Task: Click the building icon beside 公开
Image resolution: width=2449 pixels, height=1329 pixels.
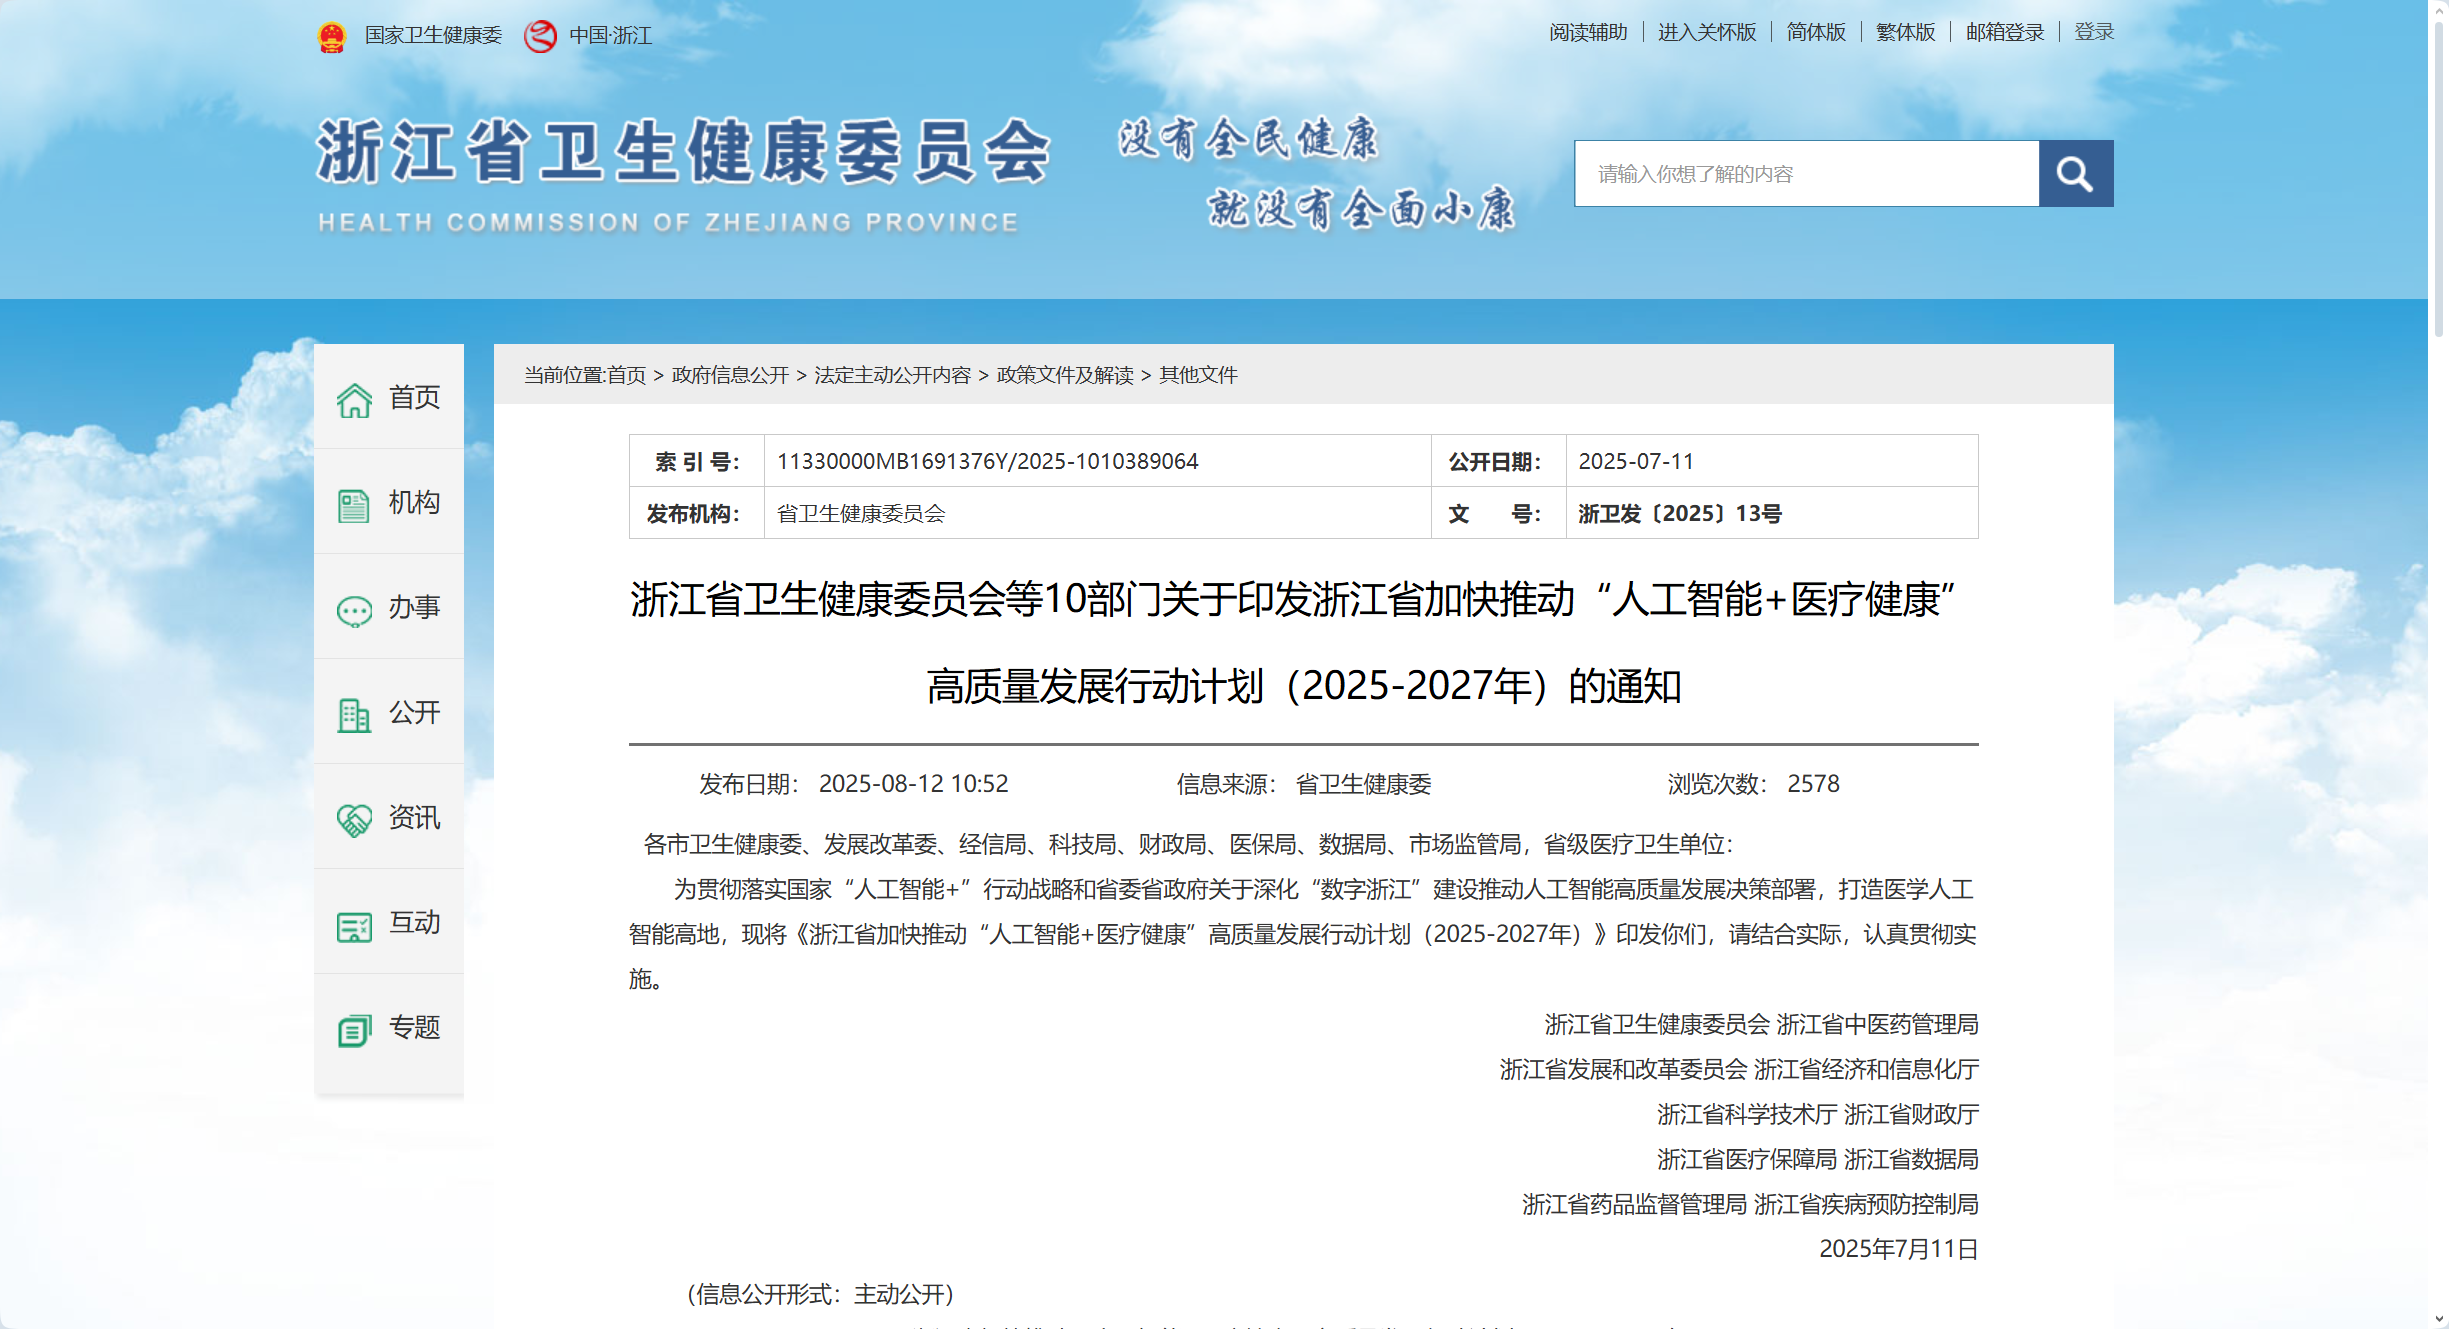Action: 354,715
